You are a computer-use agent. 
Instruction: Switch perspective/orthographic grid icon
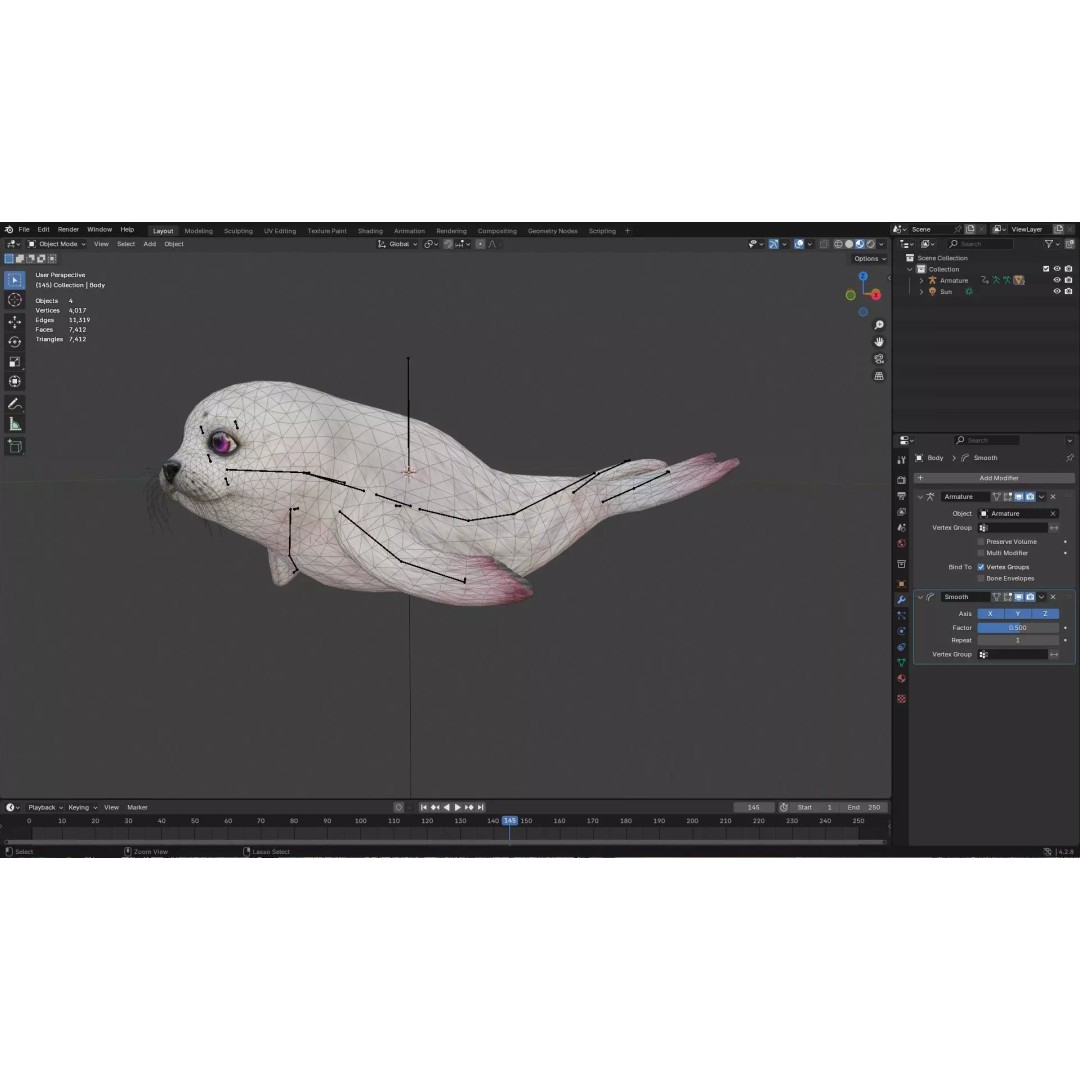[879, 376]
